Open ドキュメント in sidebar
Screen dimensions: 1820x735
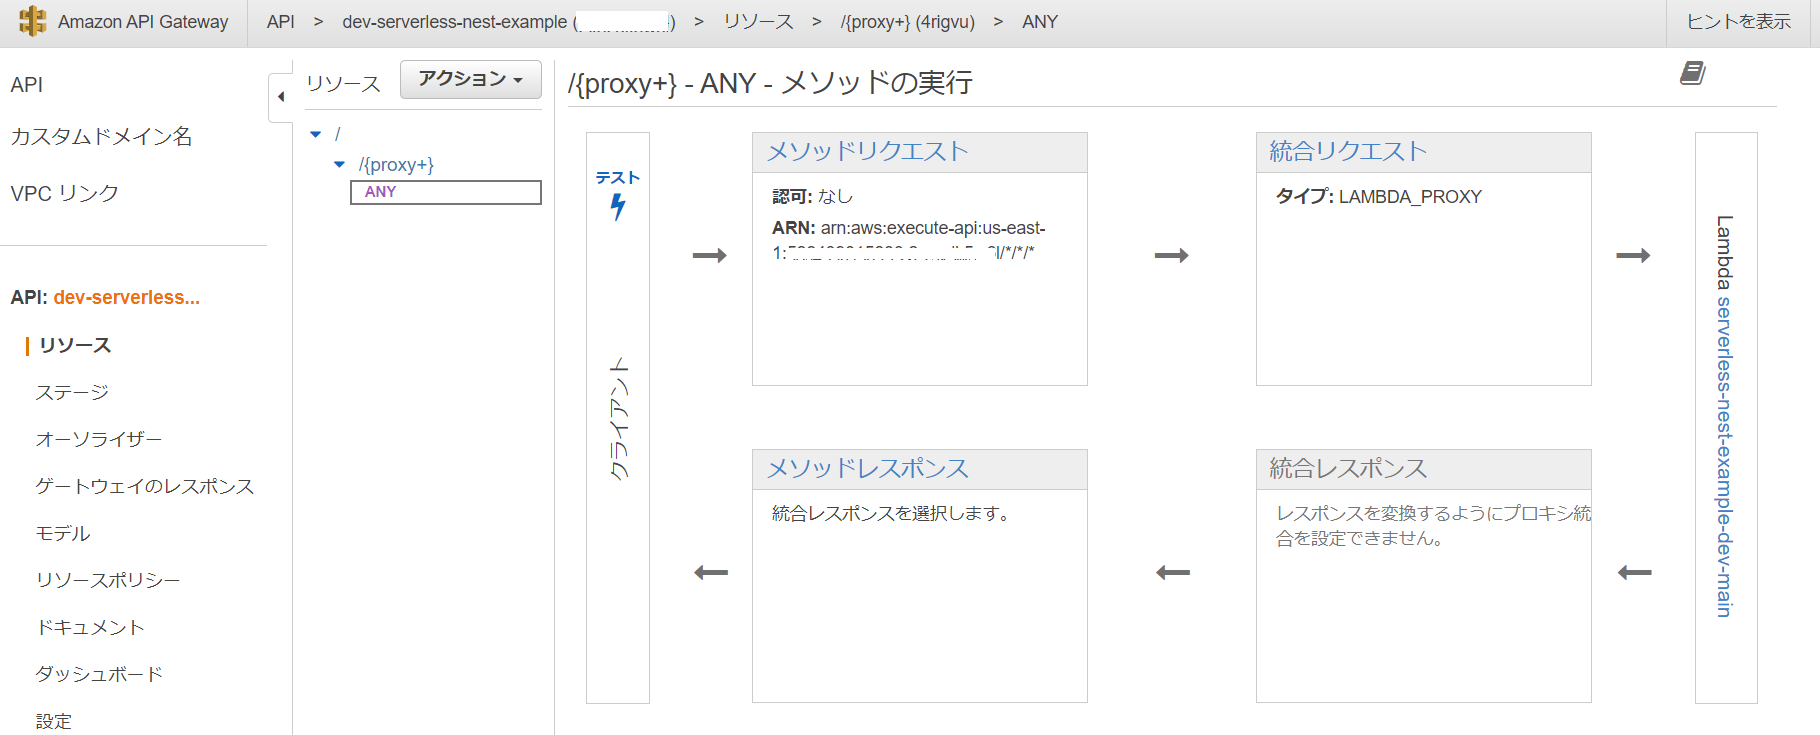click(90, 627)
